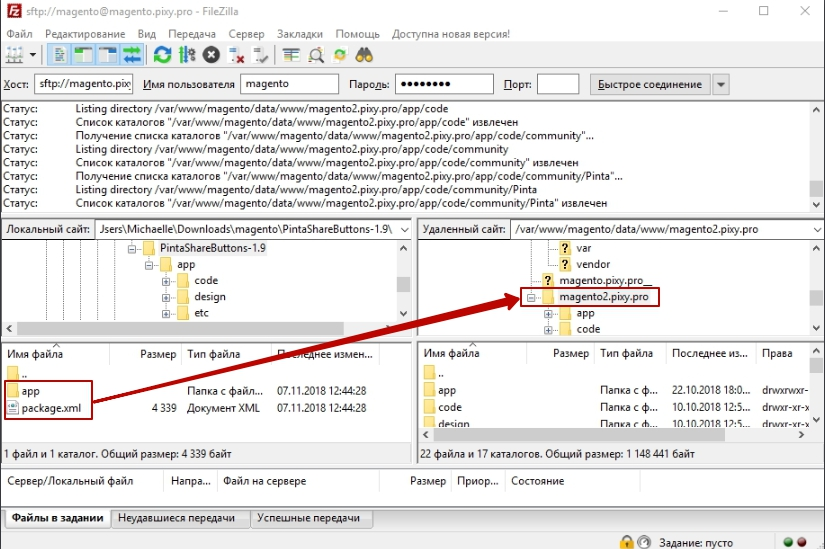Open the Сервер menu

tap(246, 34)
